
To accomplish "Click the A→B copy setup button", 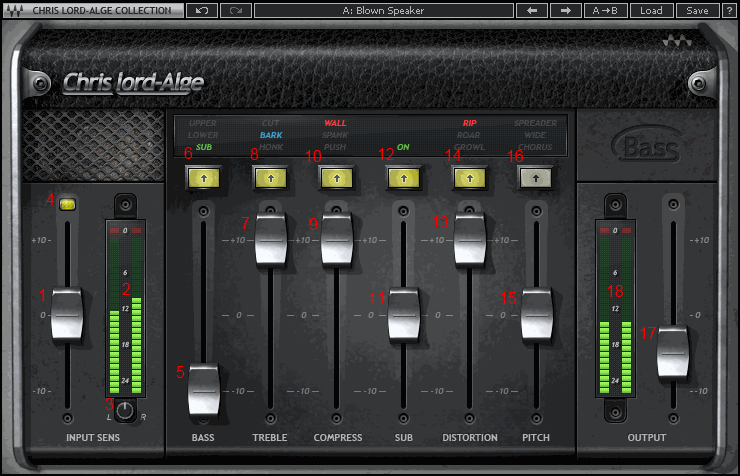I will [x=606, y=10].
